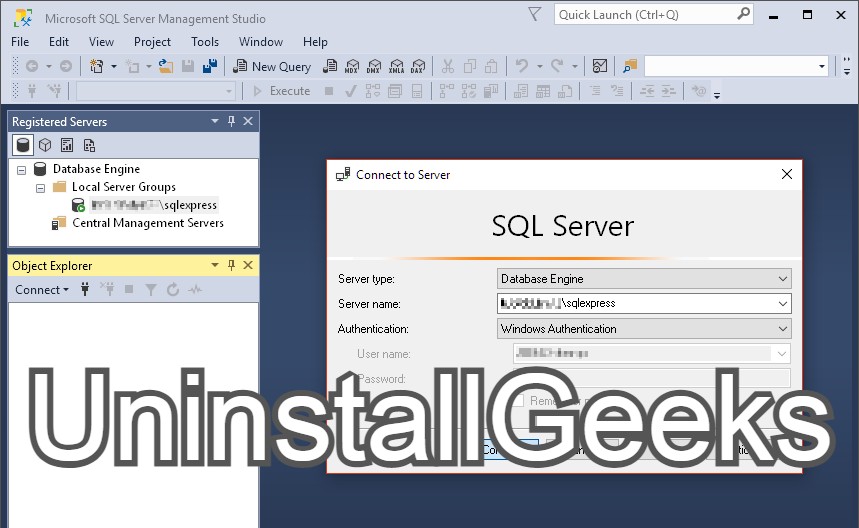The width and height of the screenshot is (859, 528).
Task: Click the Activity Monitor icon
Action: 600,67
